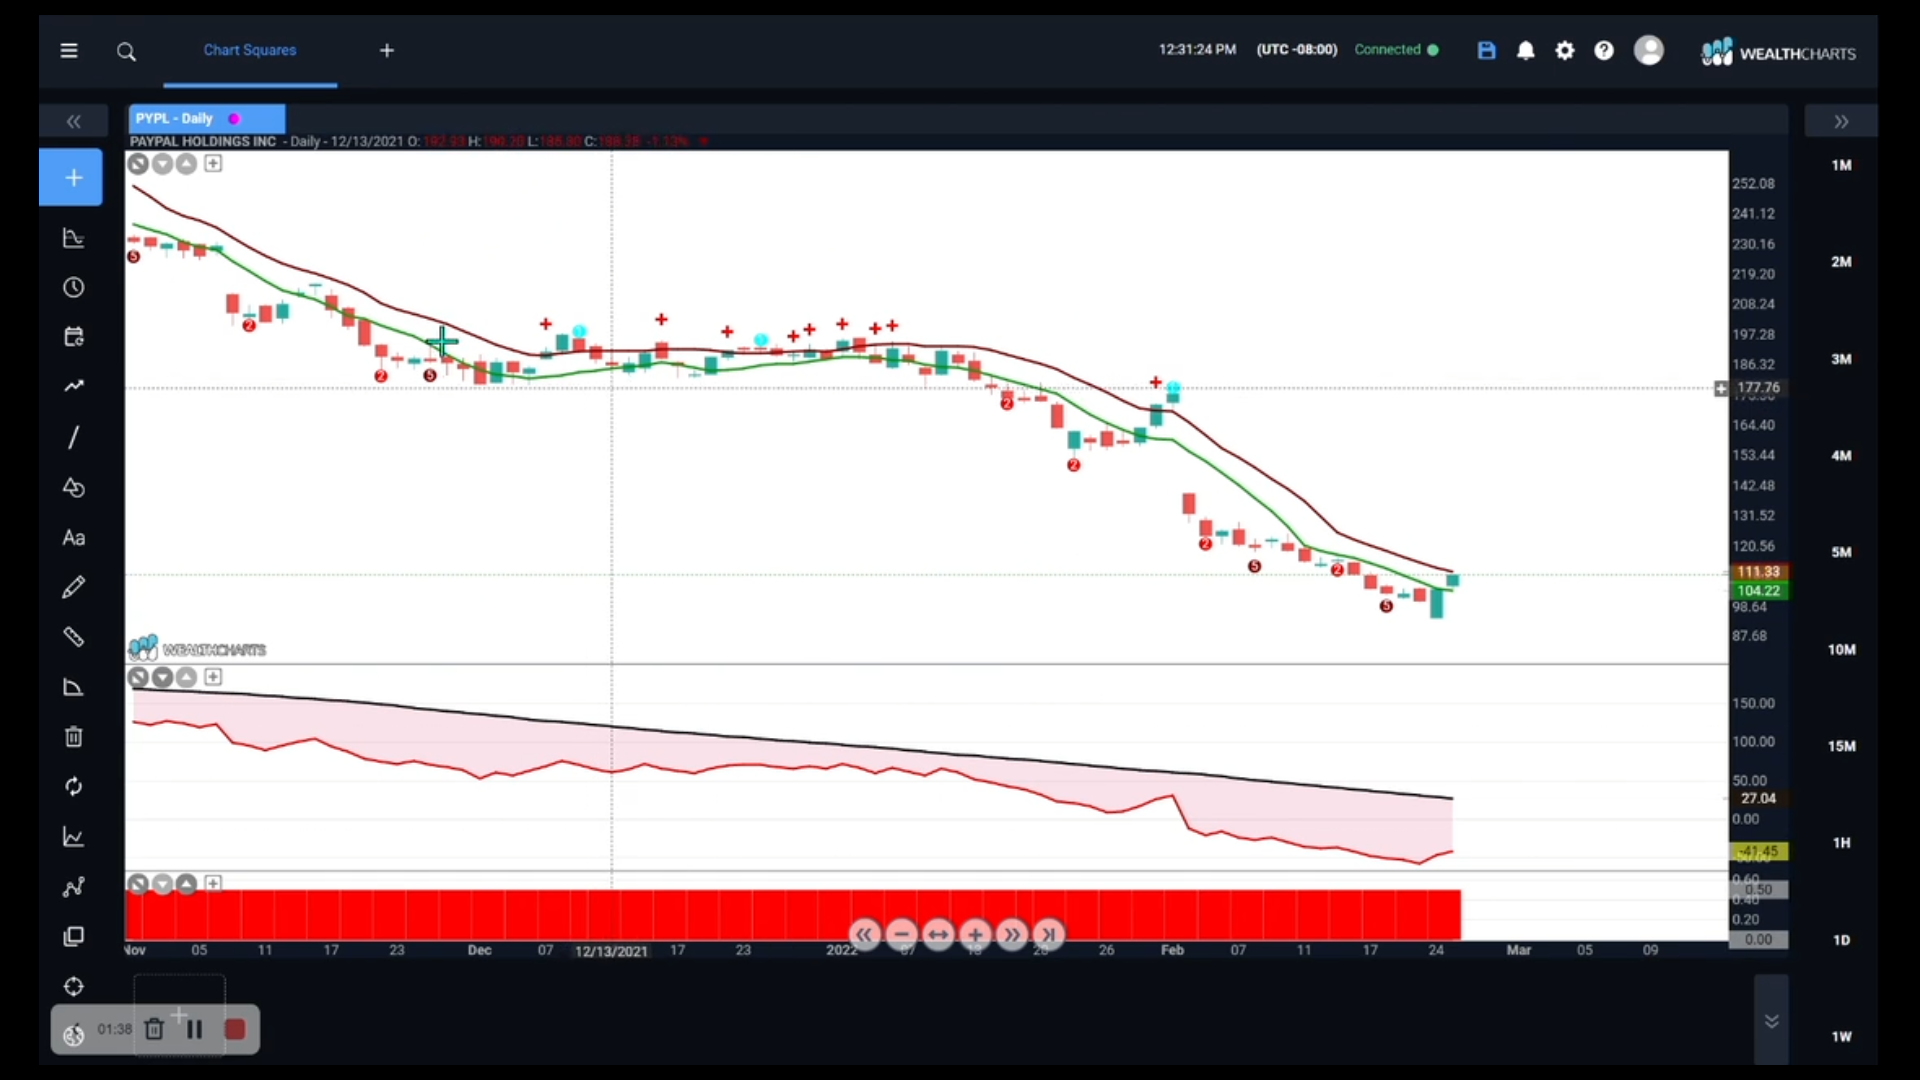Maximize the price pane plus box
Viewport: 1920px width, 1080px height.
[x=213, y=164]
